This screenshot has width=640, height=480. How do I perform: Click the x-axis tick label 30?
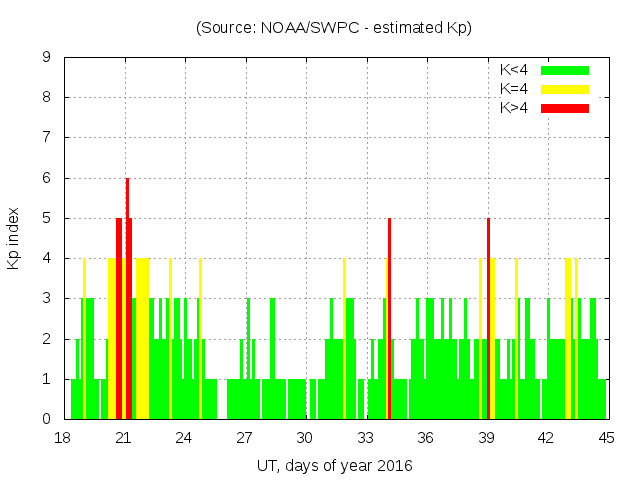click(304, 438)
